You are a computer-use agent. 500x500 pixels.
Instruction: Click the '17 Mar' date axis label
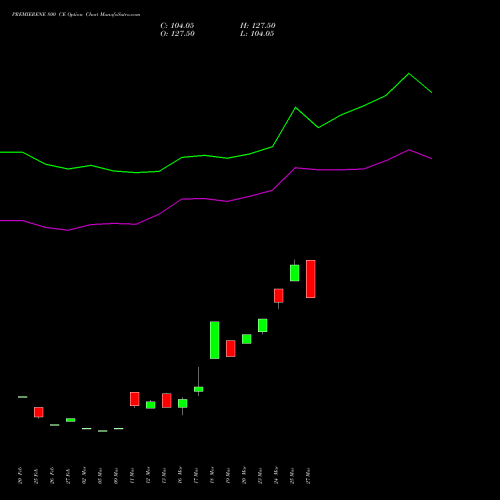tap(196, 475)
